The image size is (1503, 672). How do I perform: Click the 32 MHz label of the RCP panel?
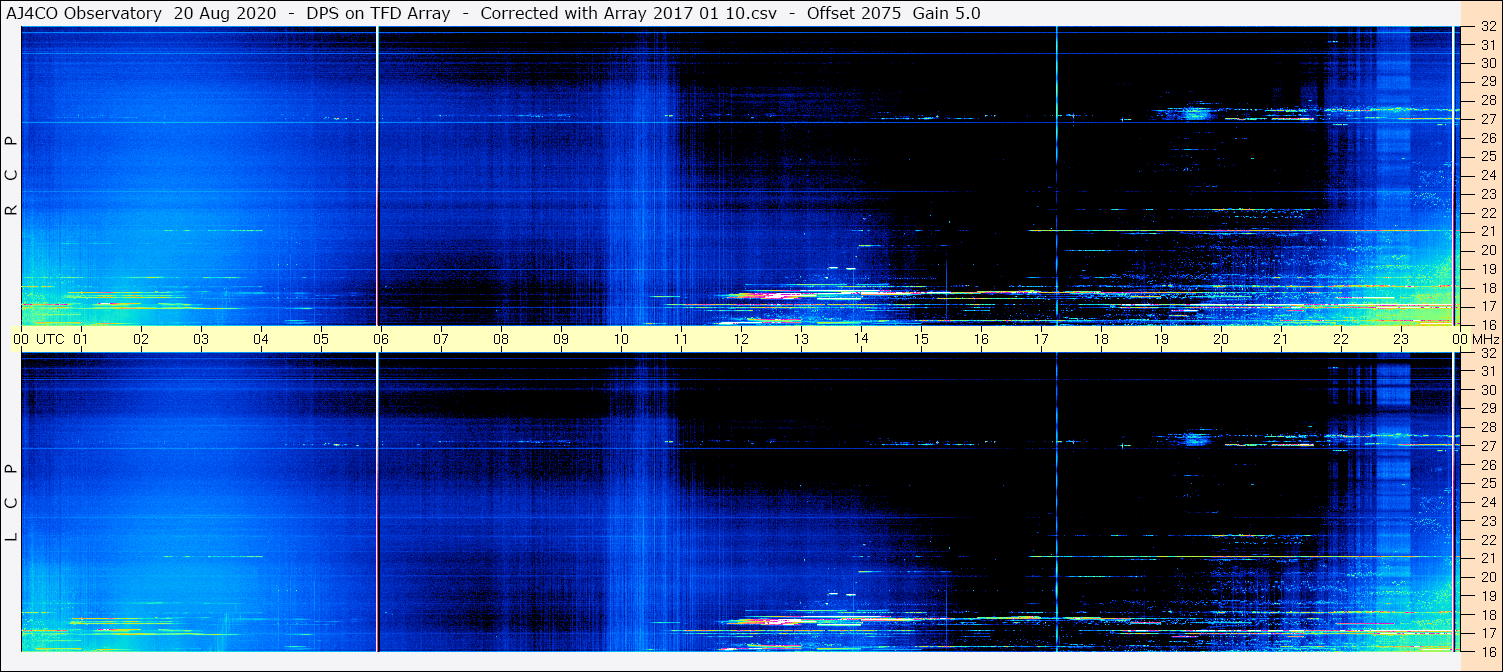click(x=1487, y=27)
